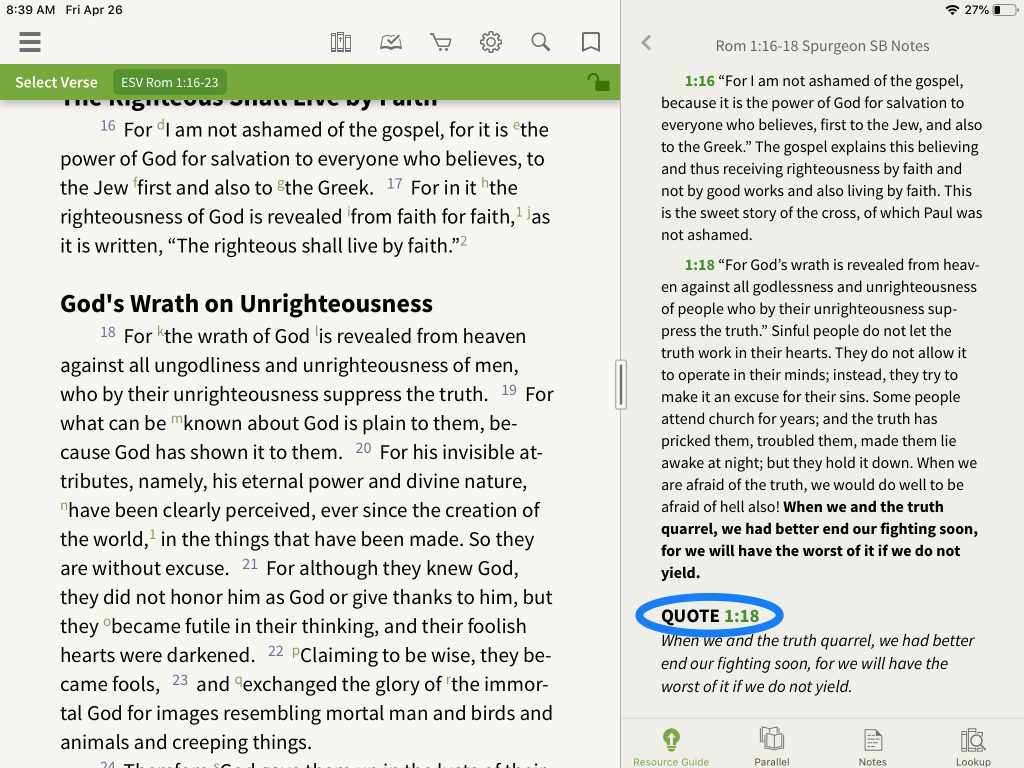Screen dimensions: 1024x768
Task: Tap the heading God's Wrath on Unrighteousness
Action: point(246,304)
